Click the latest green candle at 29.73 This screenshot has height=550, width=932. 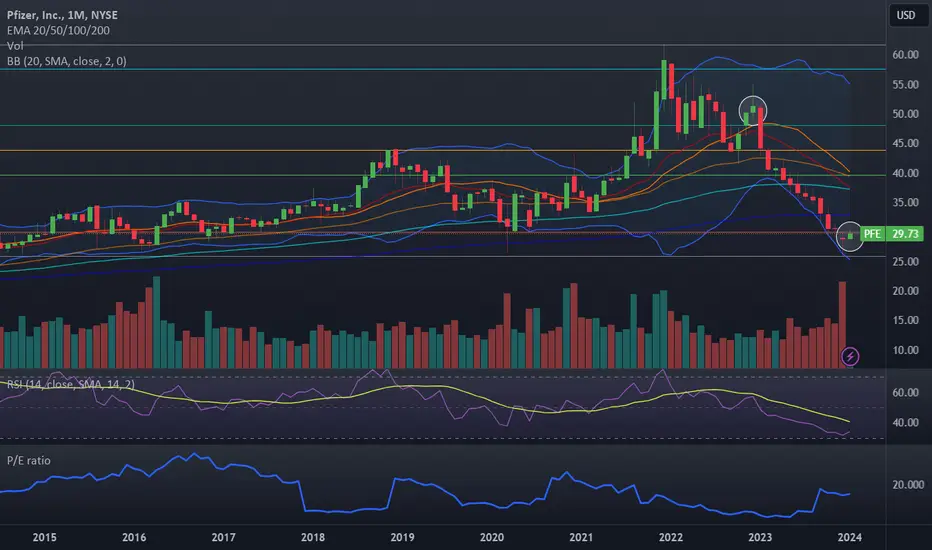pos(850,236)
